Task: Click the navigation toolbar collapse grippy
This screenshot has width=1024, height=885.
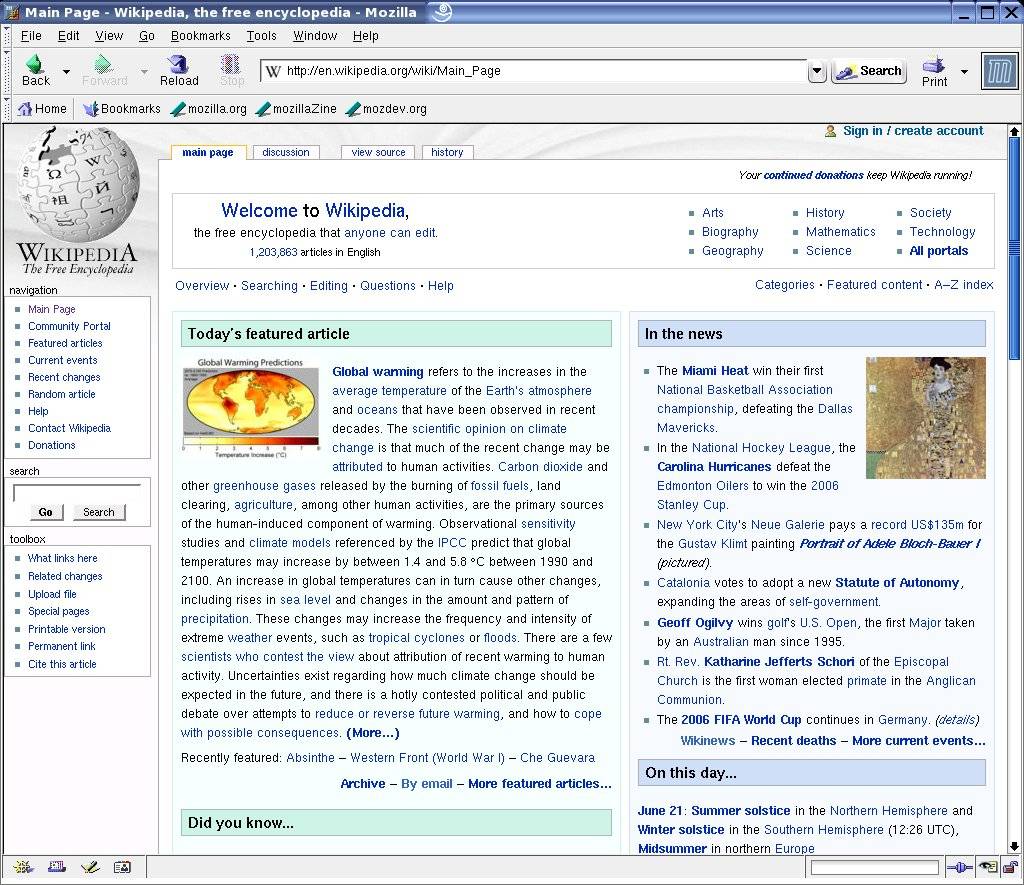Action: click(7, 71)
